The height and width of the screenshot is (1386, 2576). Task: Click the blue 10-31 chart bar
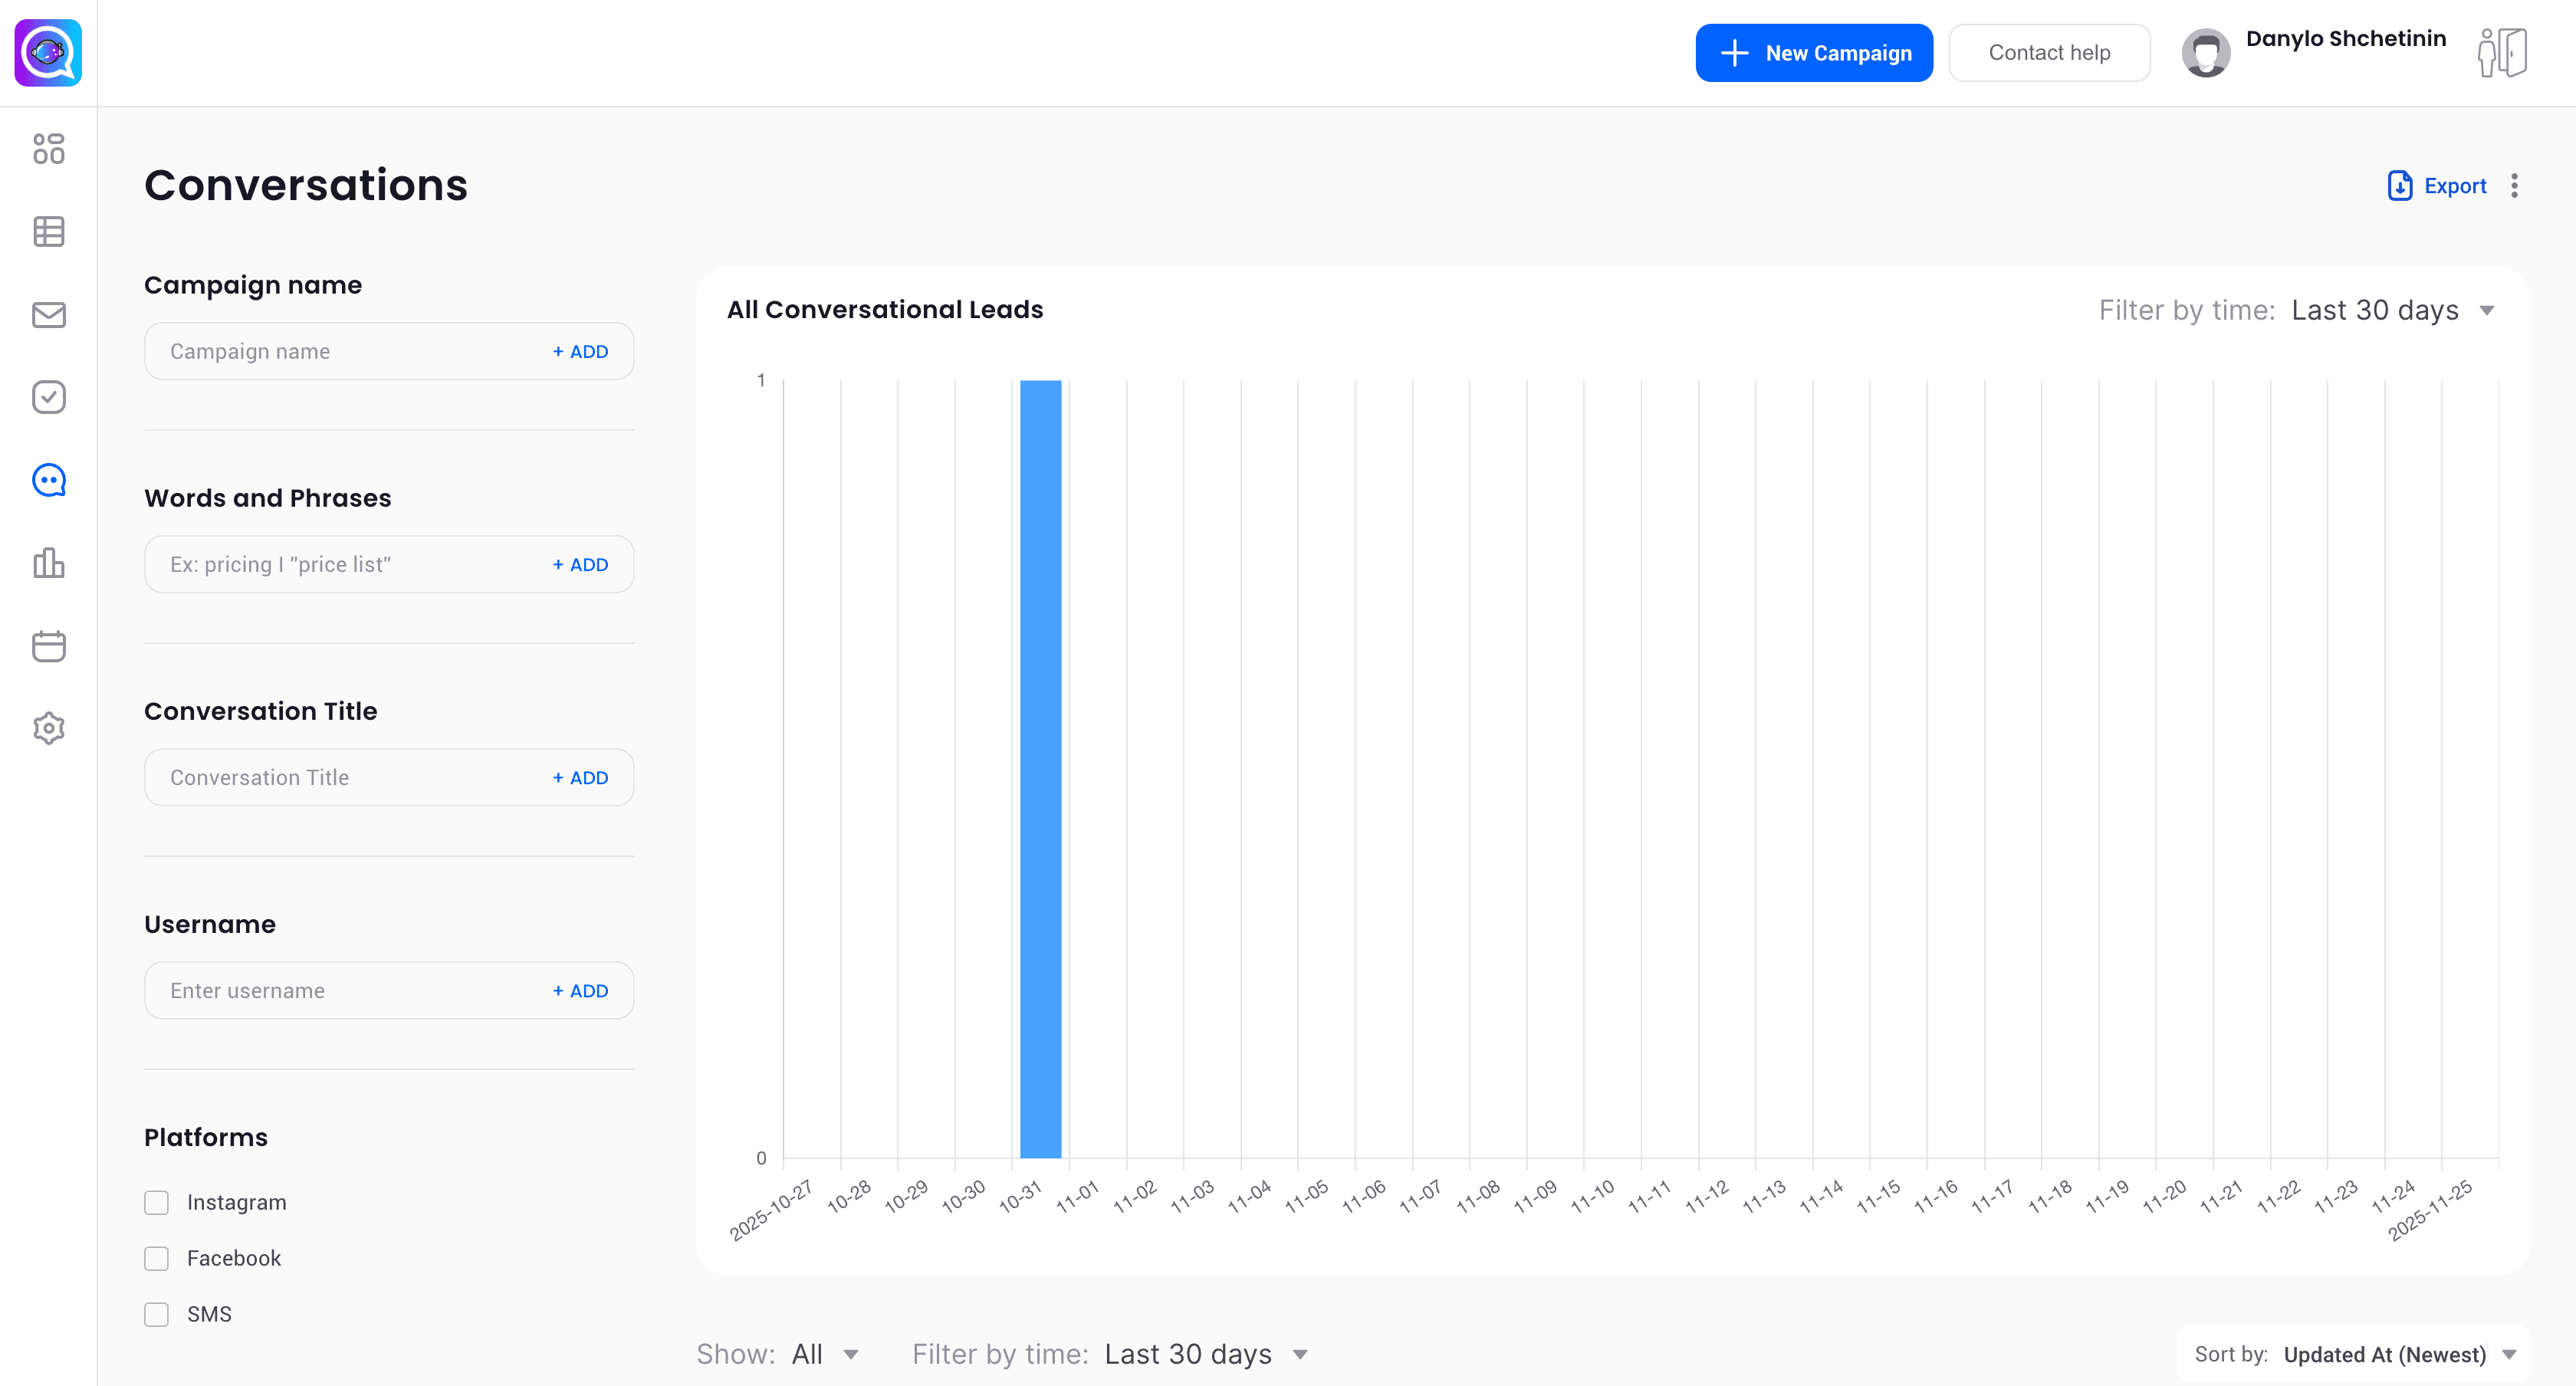click(1040, 768)
